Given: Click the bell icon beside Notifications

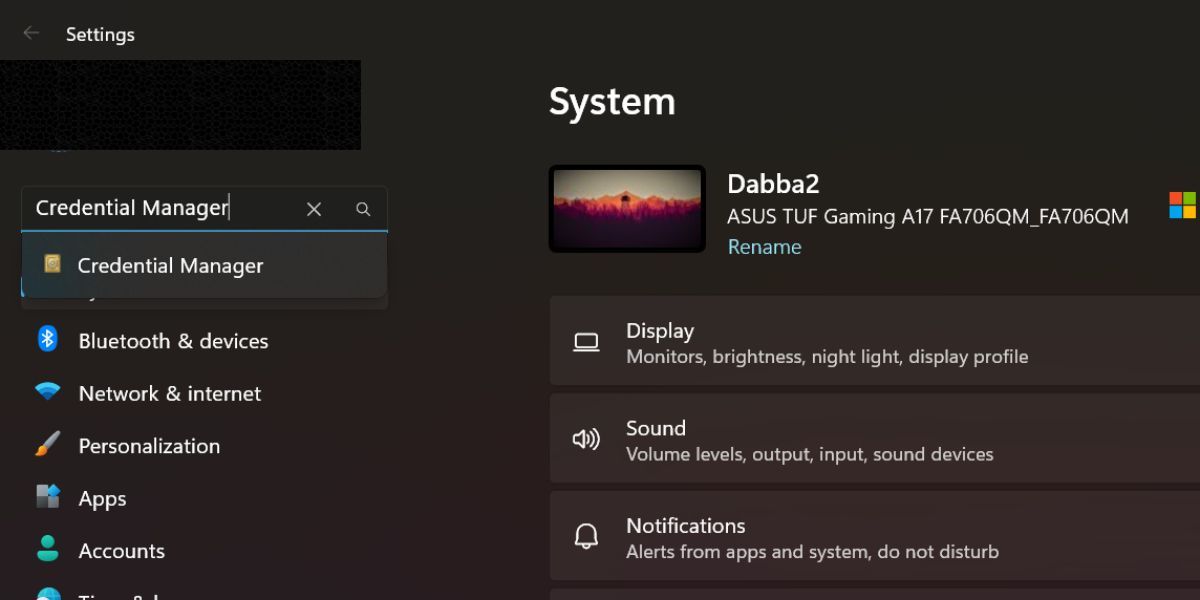Looking at the screenshot, I should point(586,537).
